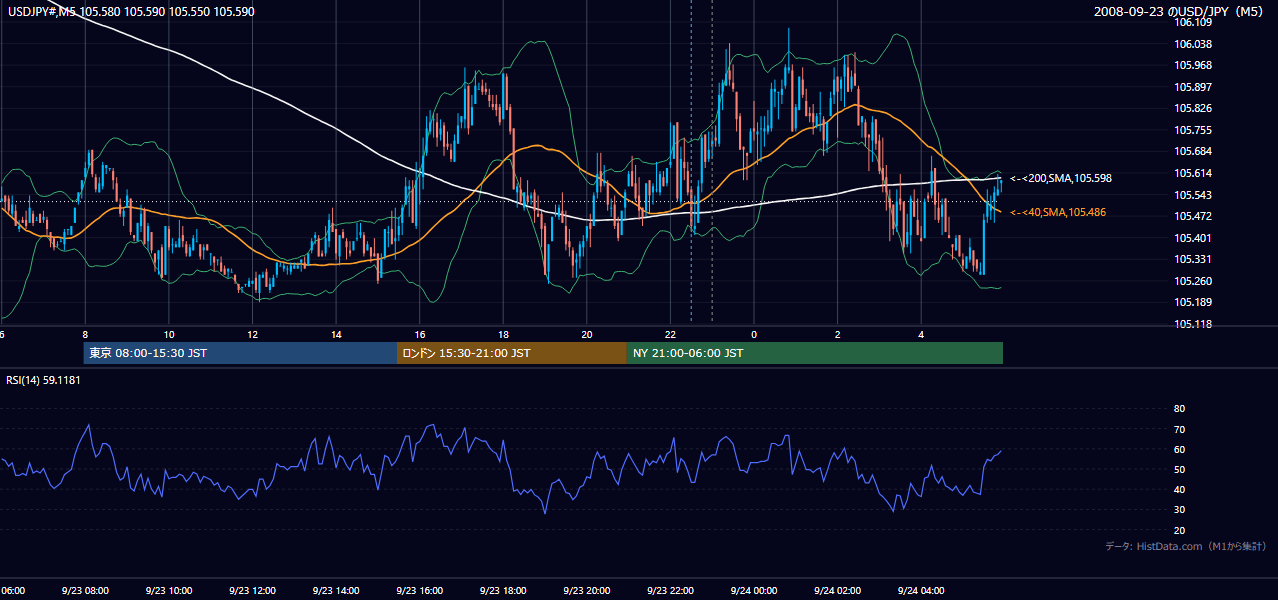Click price axis value 106.109
This screenshot has width=1278, height=600.
(x=1194, y=22)
